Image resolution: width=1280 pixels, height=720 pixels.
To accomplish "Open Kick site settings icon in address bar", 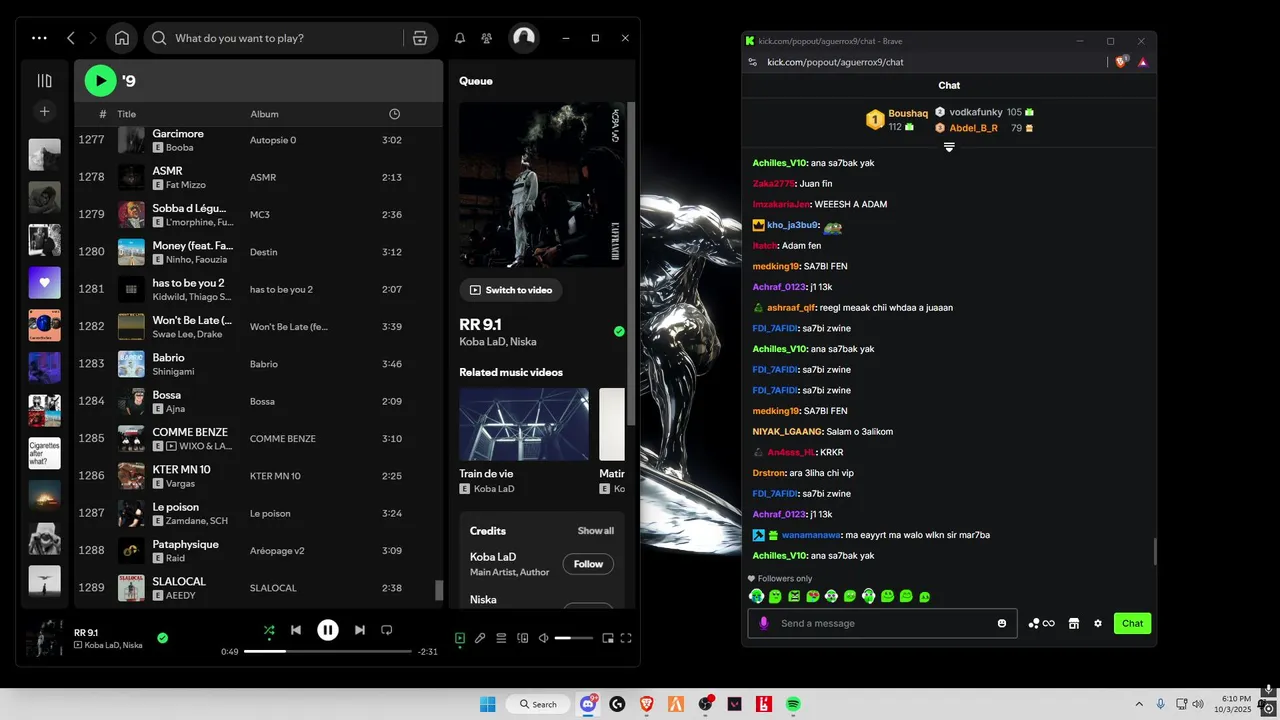I will tap(752, 62).
